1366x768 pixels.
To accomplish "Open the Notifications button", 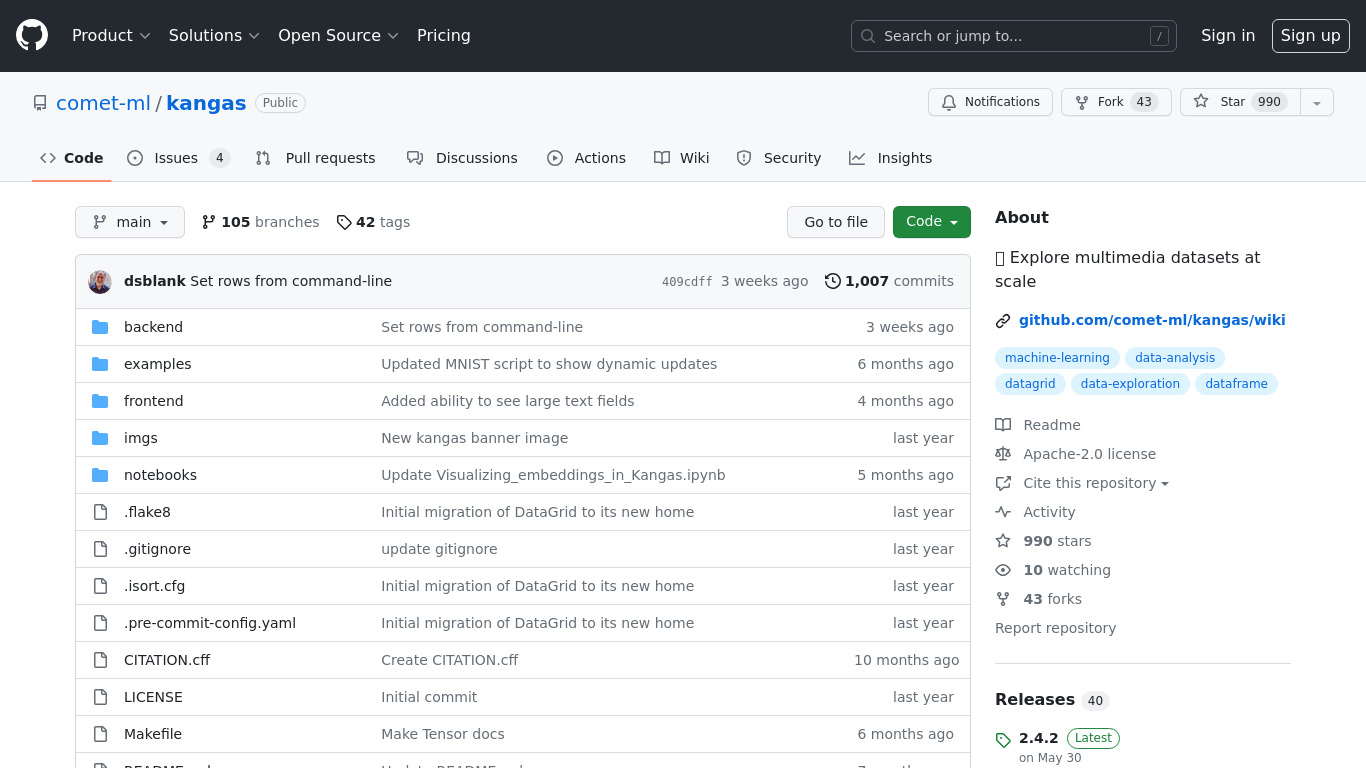I will [x=990, y=102].
